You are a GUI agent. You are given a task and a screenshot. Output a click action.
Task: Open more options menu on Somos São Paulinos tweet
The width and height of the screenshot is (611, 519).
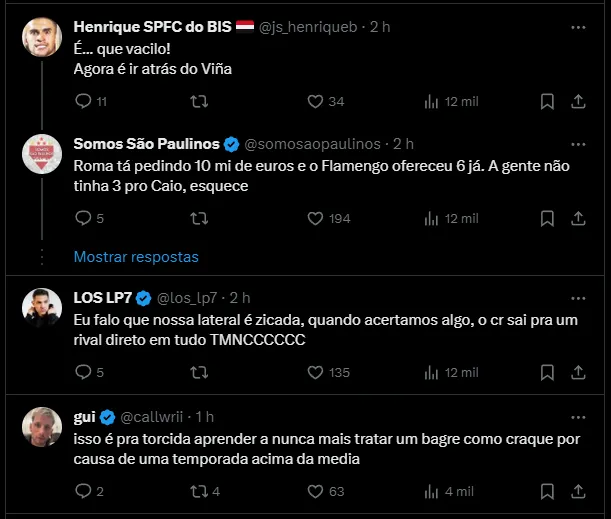tap(578, 143)
